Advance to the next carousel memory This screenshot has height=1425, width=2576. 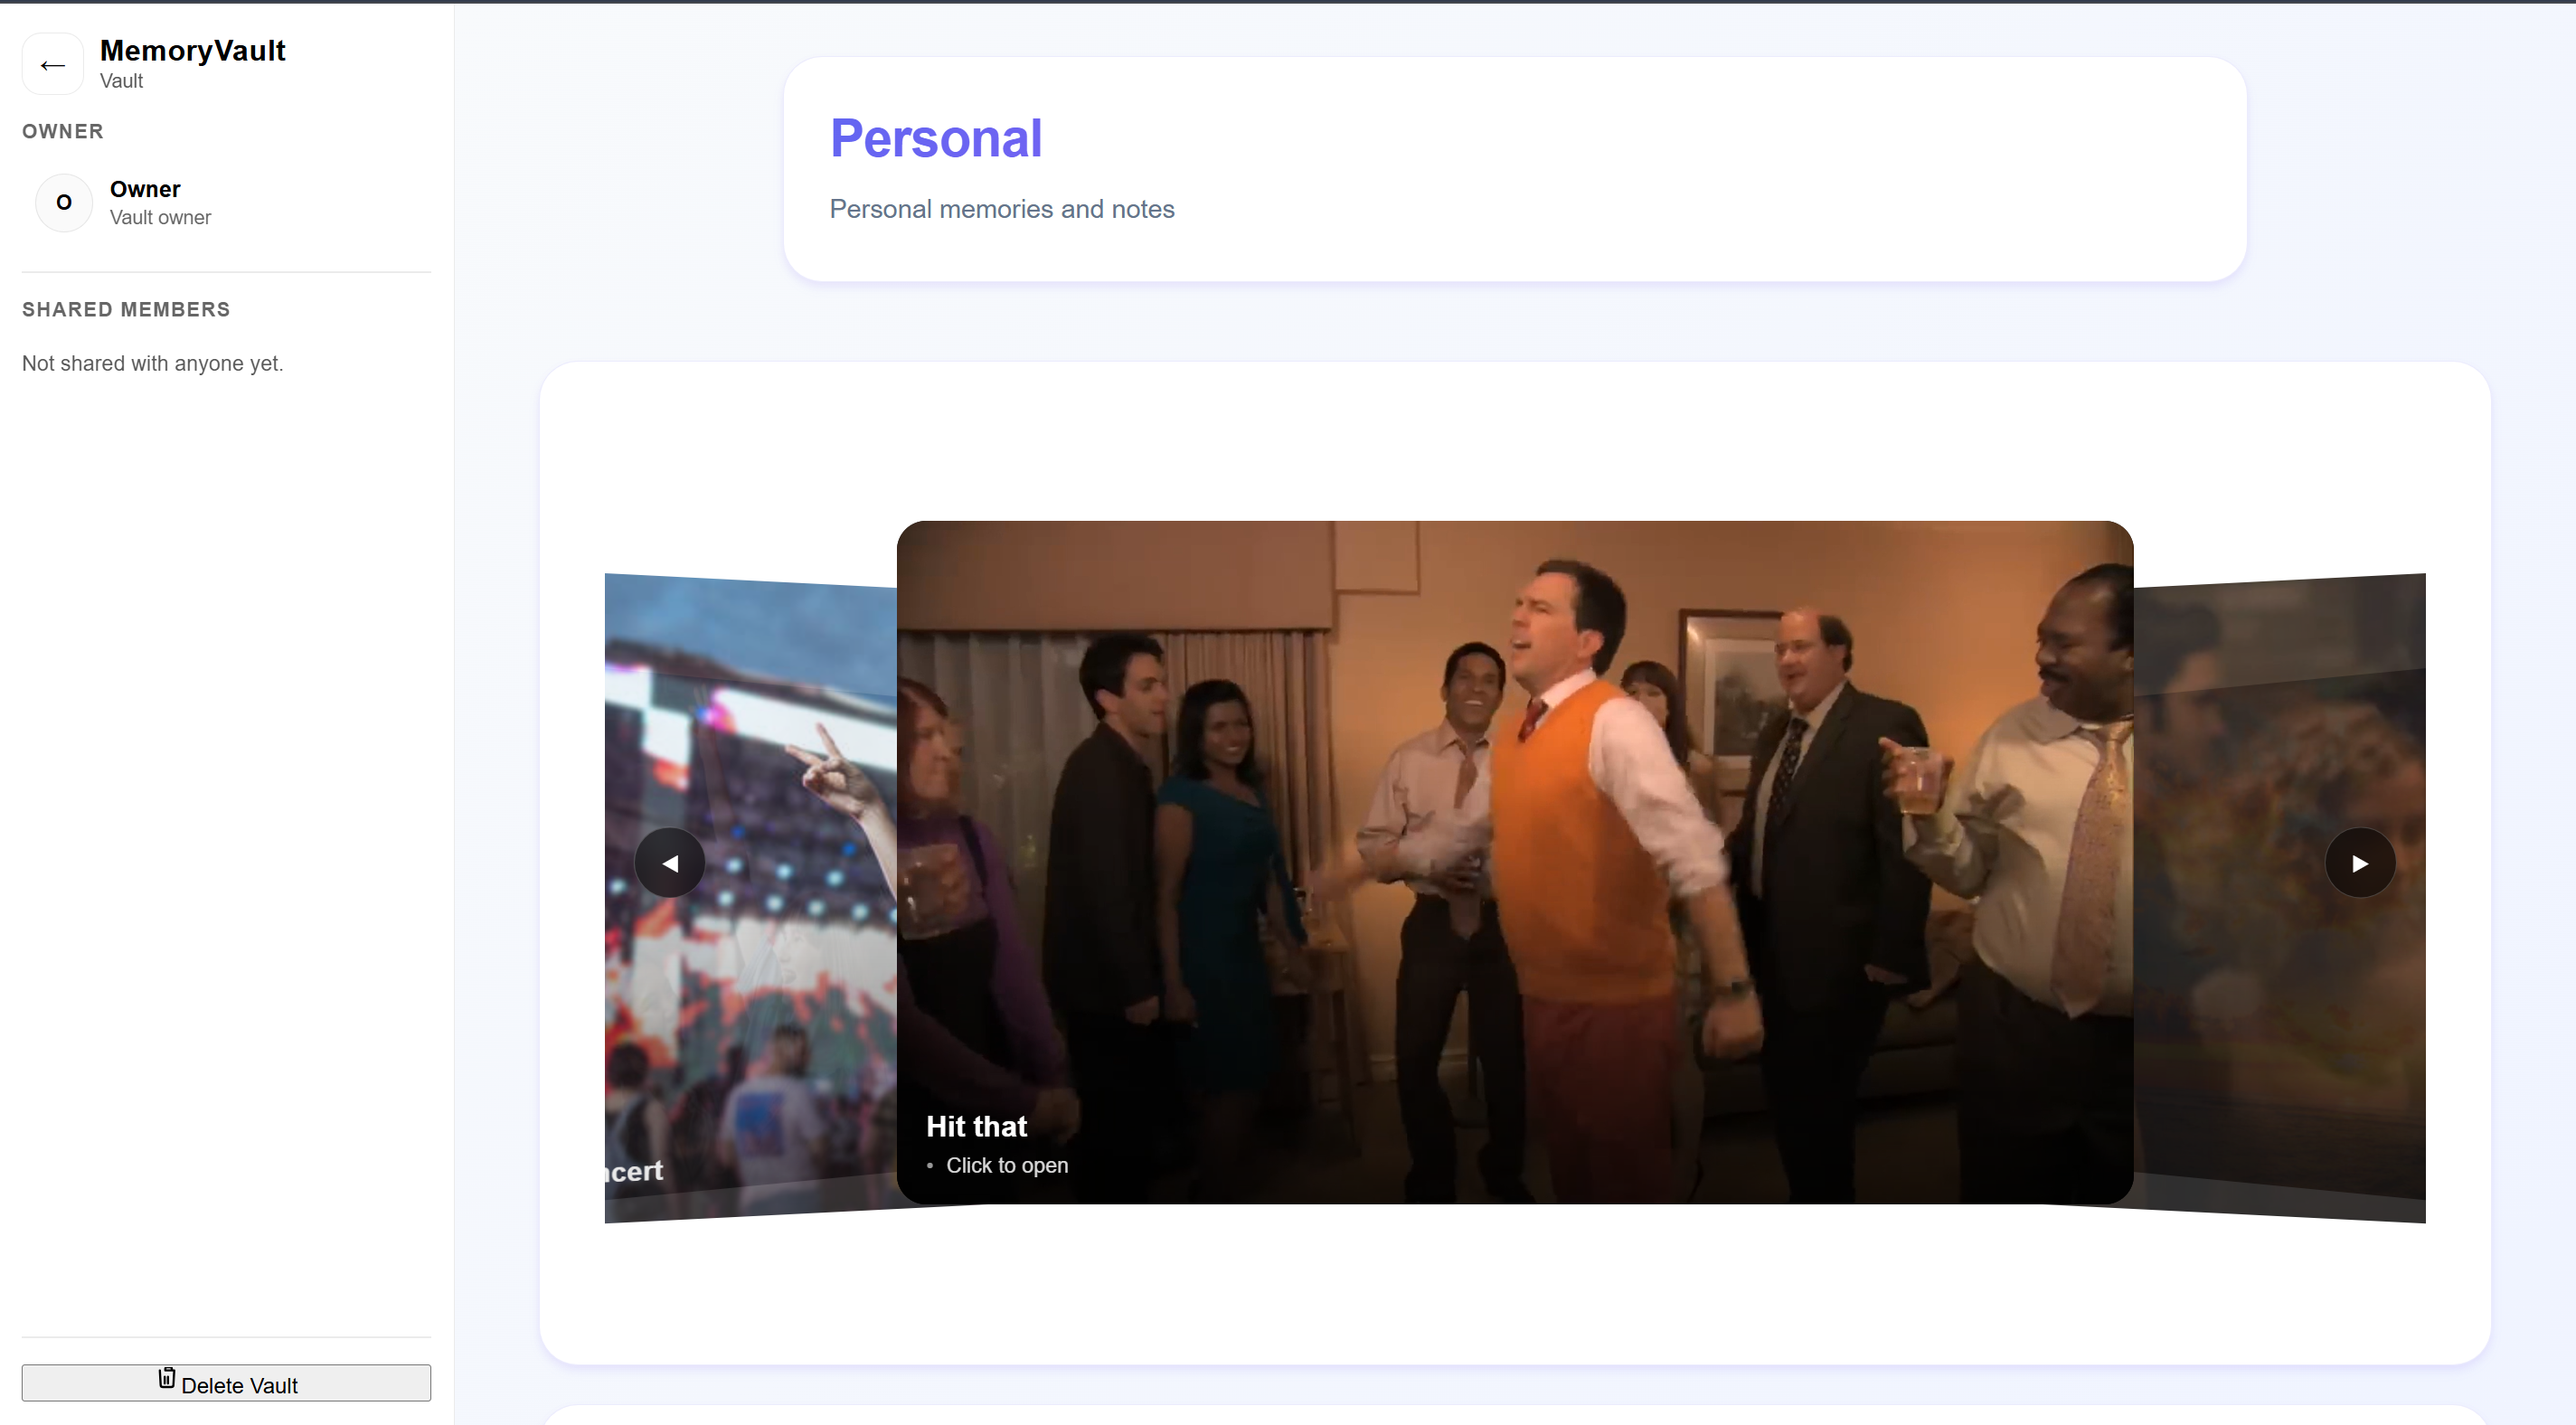click(x=2359, y=863)
